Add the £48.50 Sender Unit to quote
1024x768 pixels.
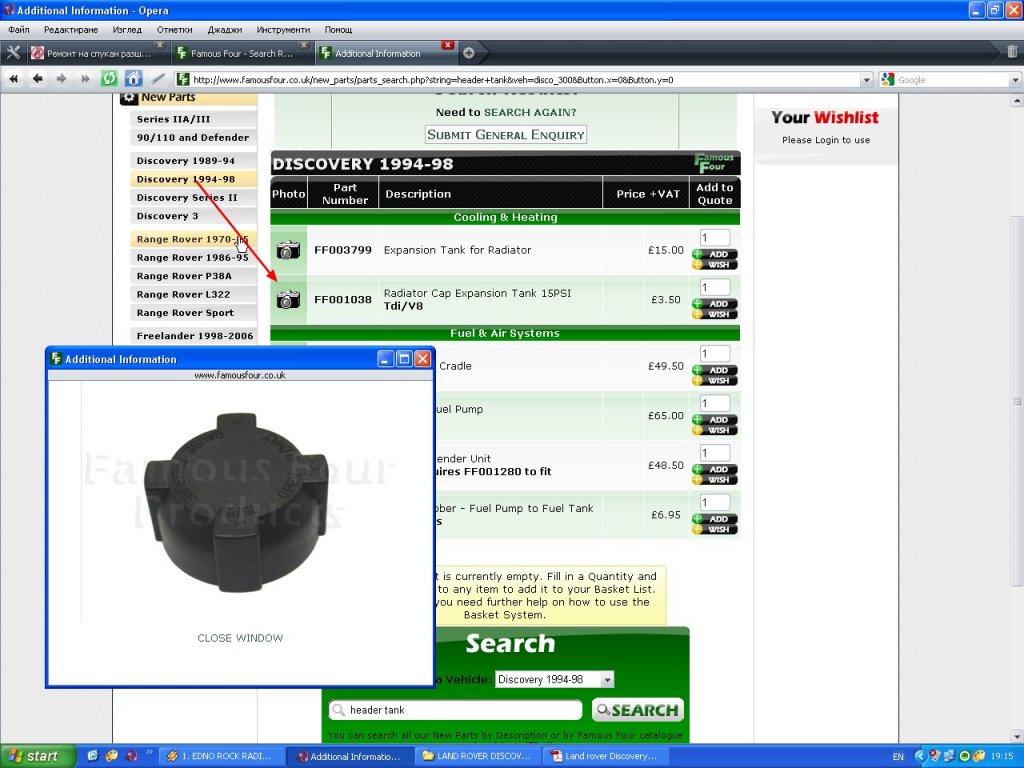tap(714, 470)
